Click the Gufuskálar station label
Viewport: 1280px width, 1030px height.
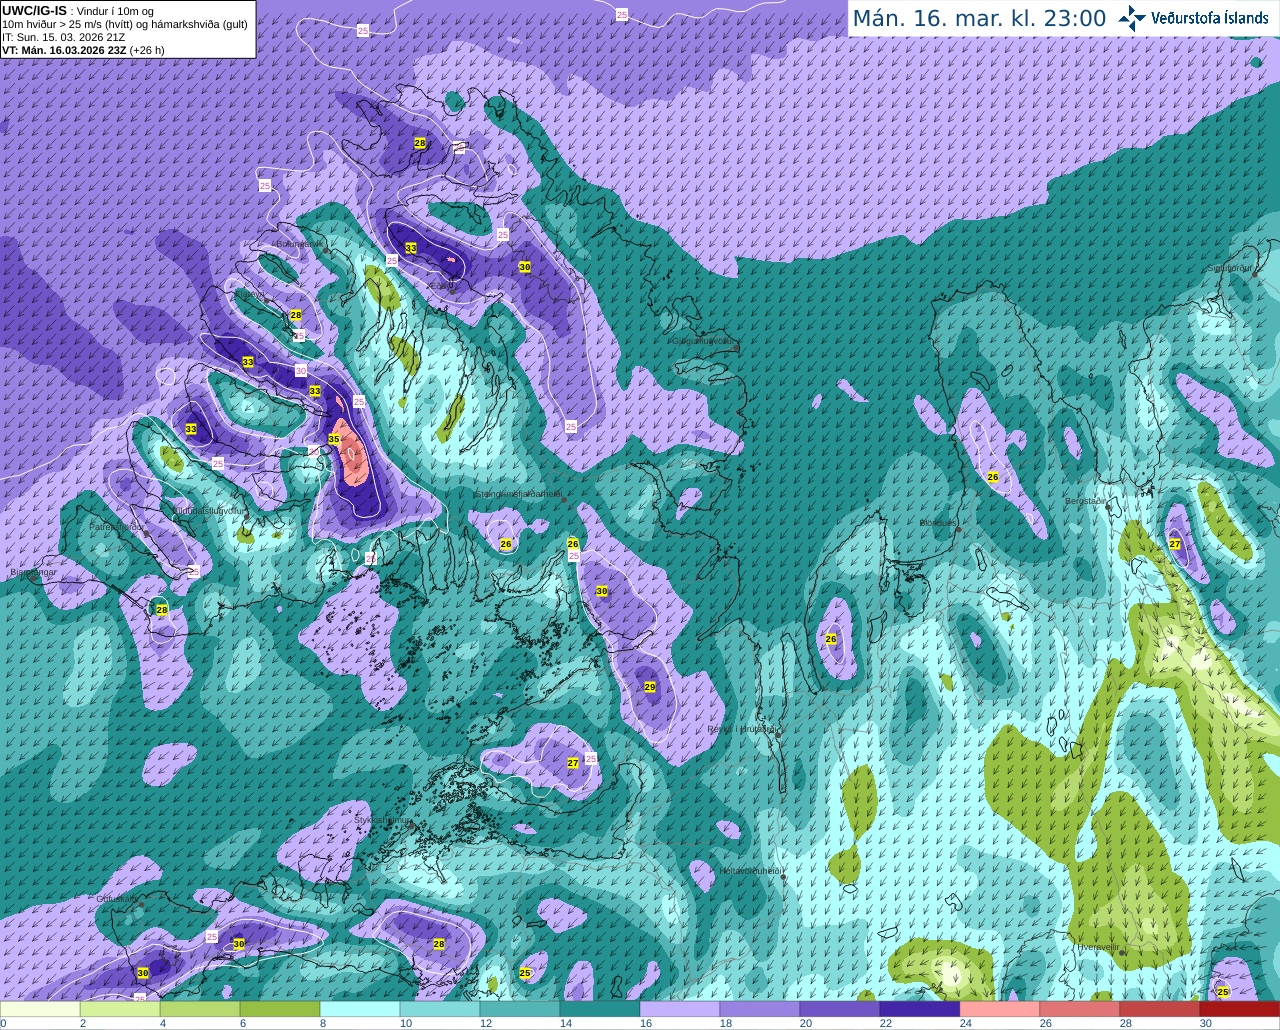pos(117,899)
